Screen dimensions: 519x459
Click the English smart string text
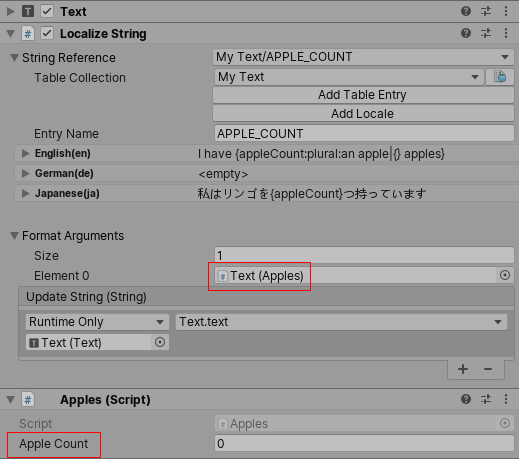click(x=321, y=154)
